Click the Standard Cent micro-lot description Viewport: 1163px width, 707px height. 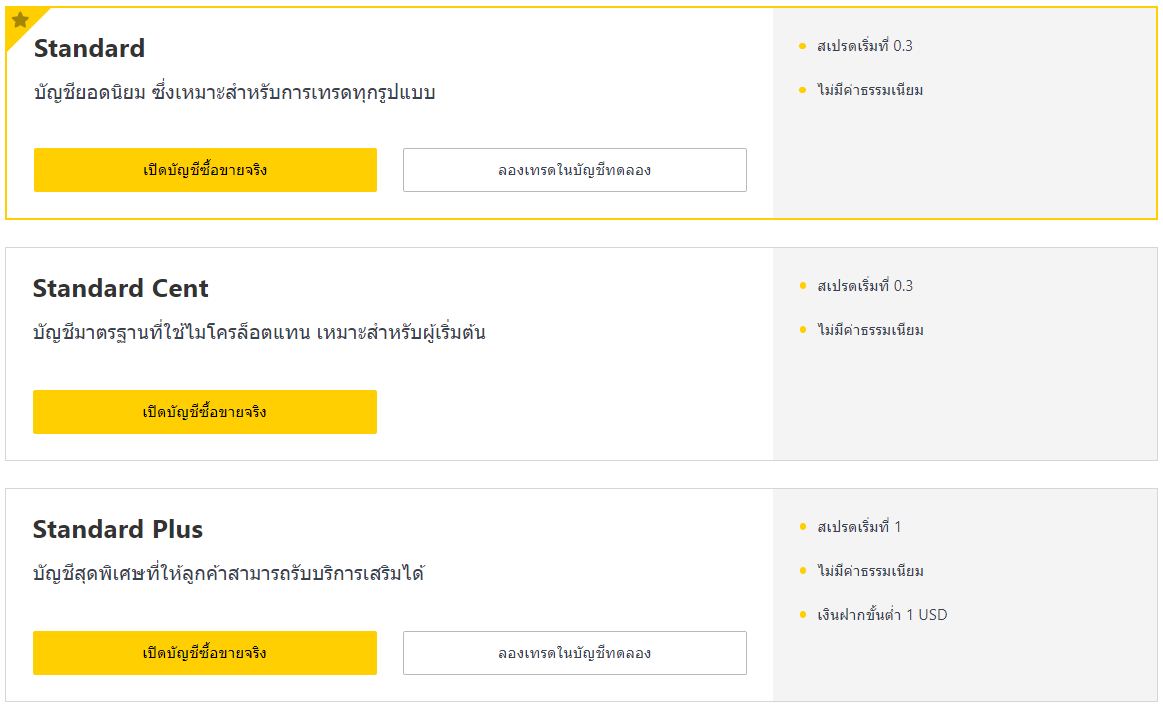point(260,332)
